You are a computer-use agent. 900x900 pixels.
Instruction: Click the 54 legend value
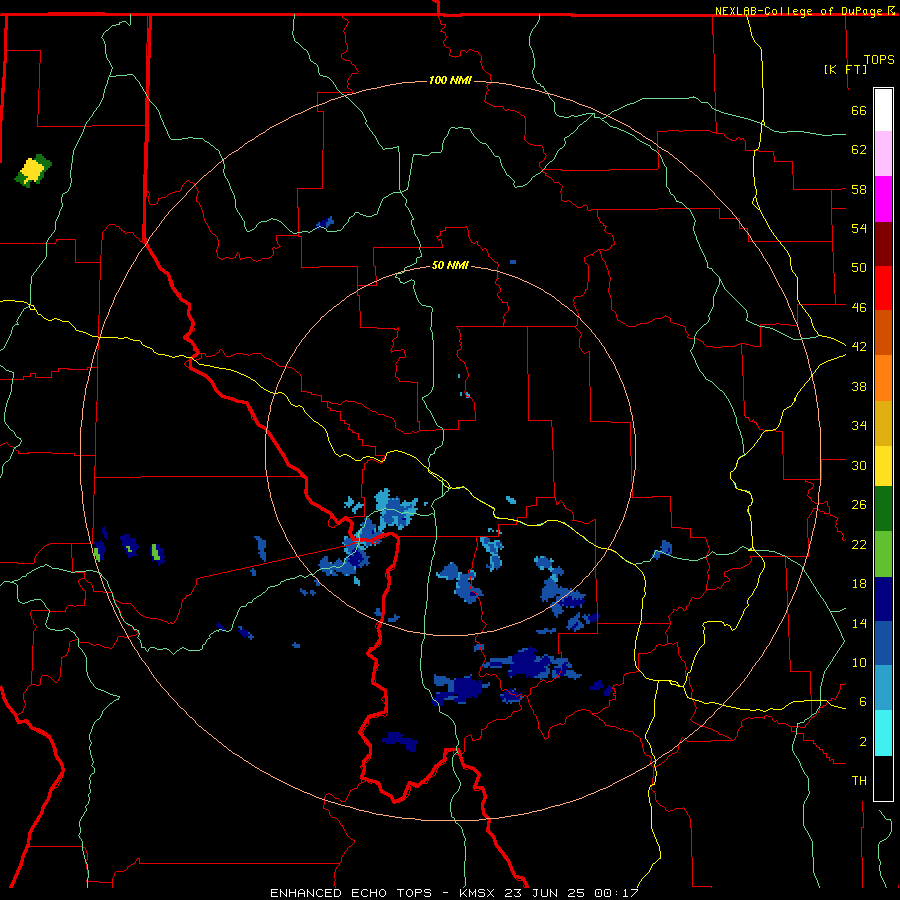(859, 228)
